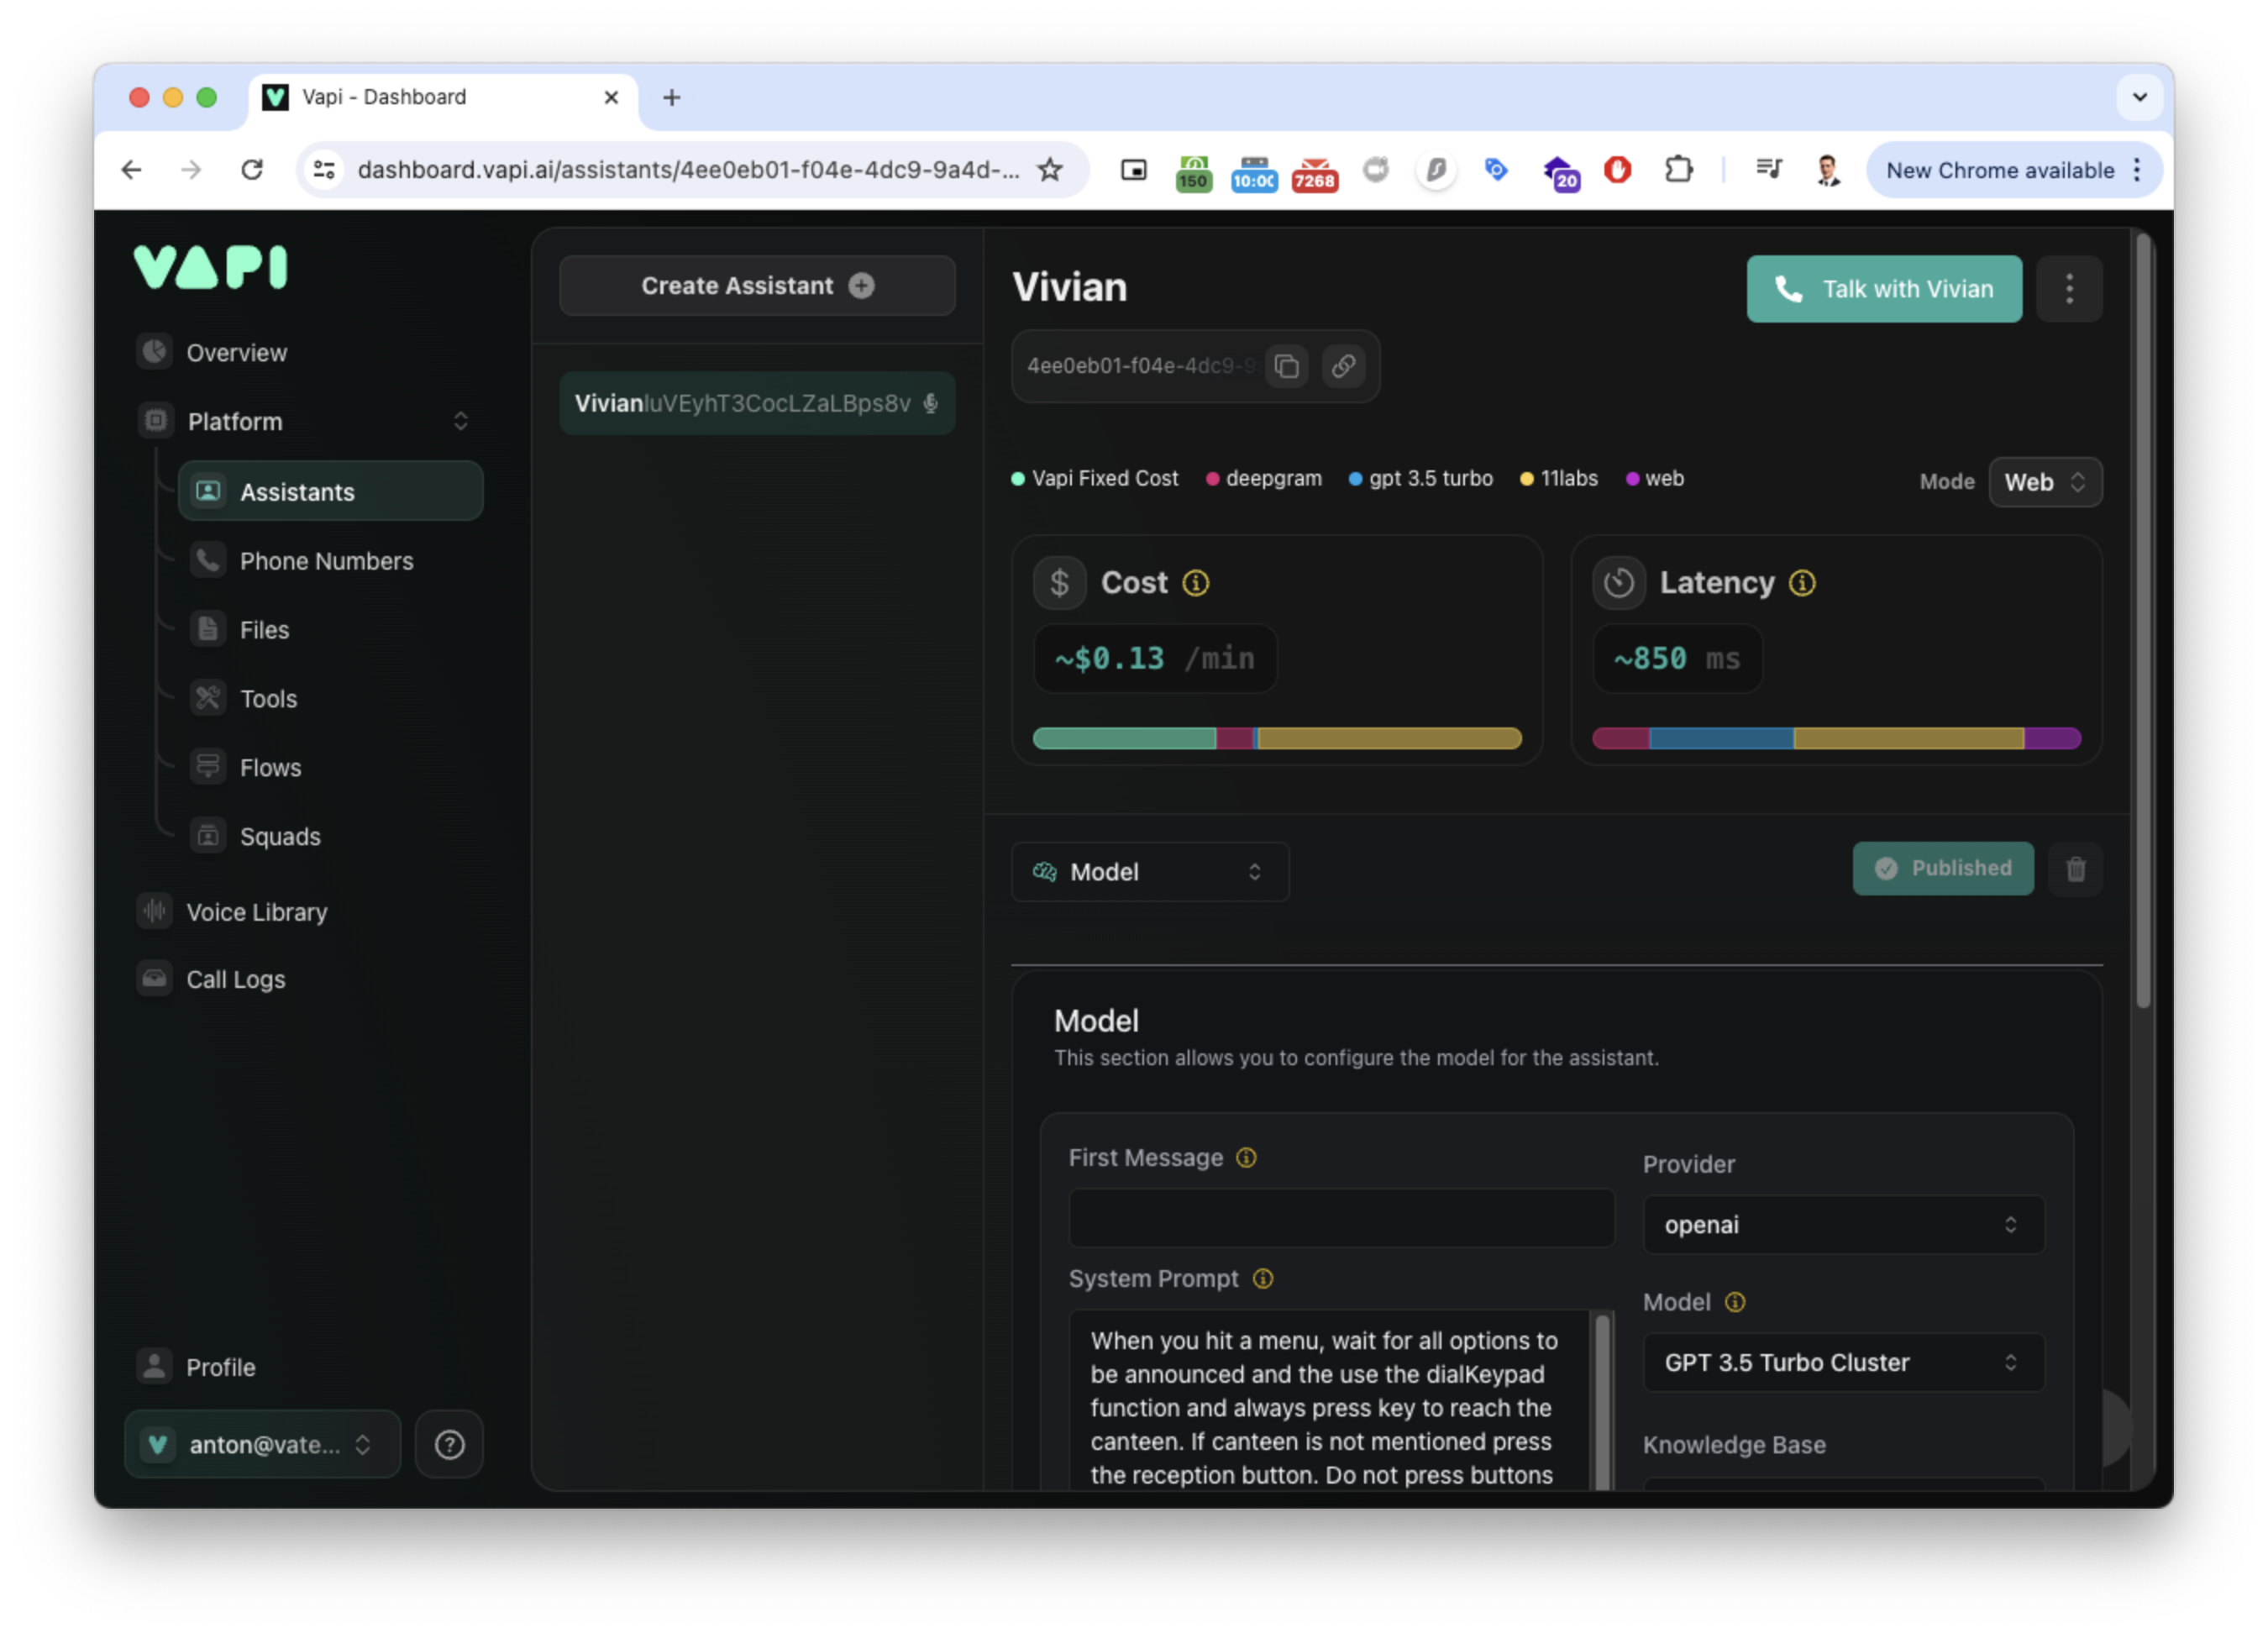Image resolution: width=2268 pixels, height=1633 pixels.
Task: Open the media control playlist icon
Action: coord(1768,170)
